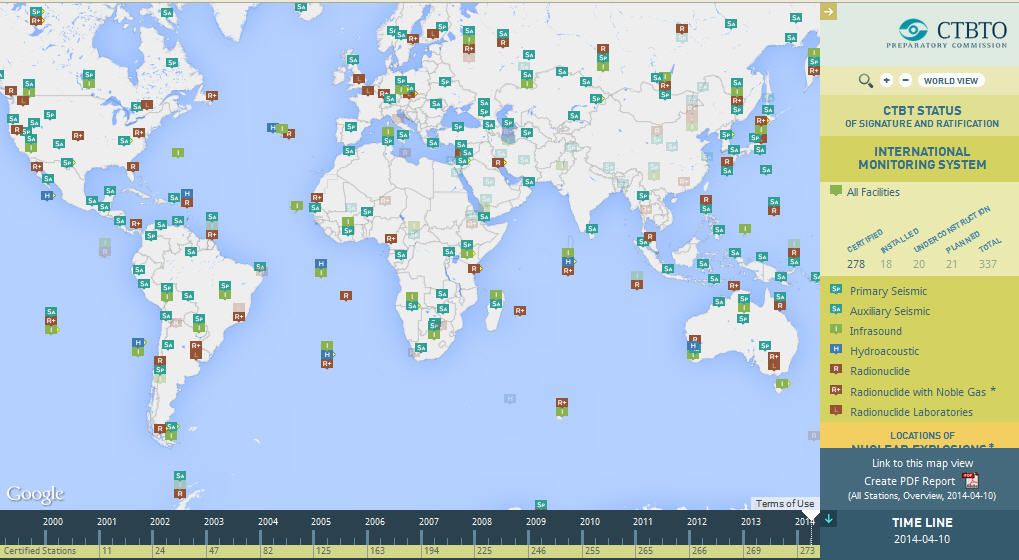
Task: Collapse the side panel with arrow
Action: point(828,12)
